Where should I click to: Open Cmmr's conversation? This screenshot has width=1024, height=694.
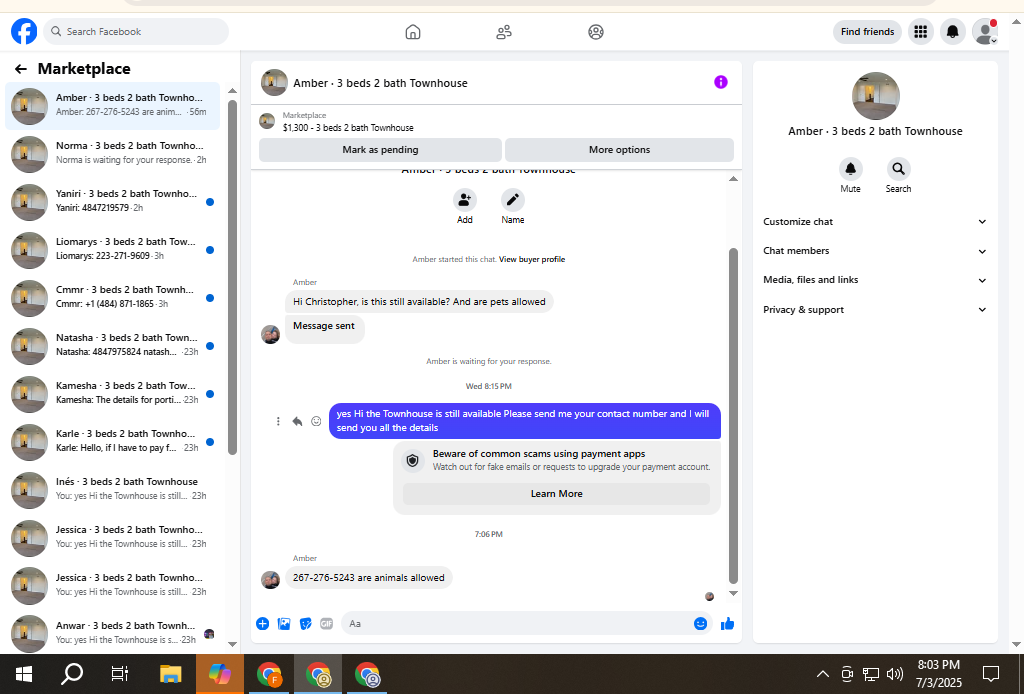(112, 298)
